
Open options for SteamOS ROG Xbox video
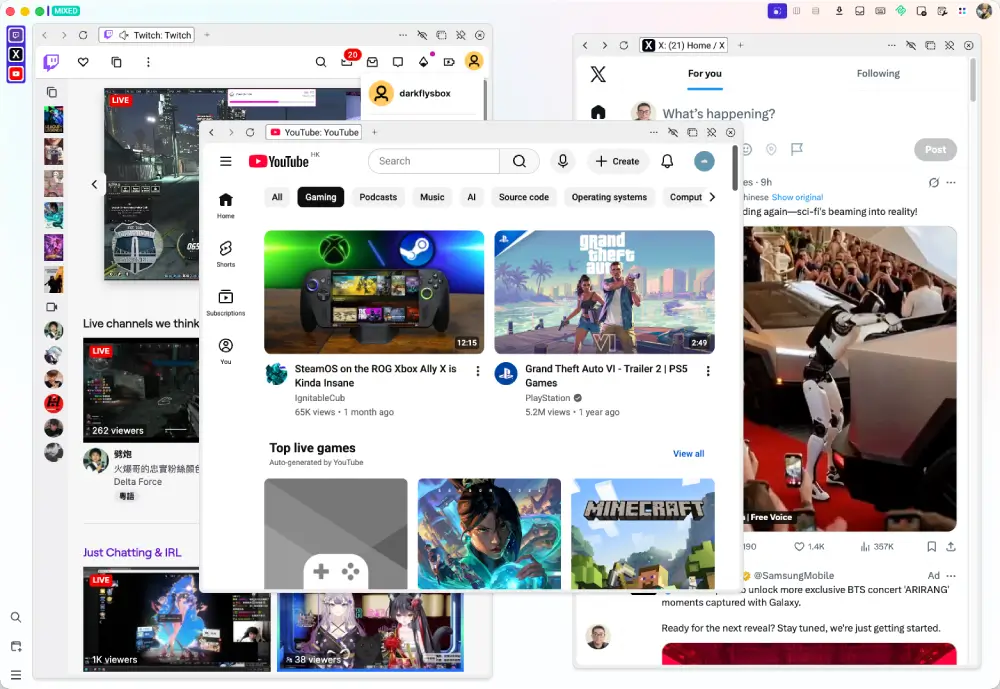tap(478, 371)
